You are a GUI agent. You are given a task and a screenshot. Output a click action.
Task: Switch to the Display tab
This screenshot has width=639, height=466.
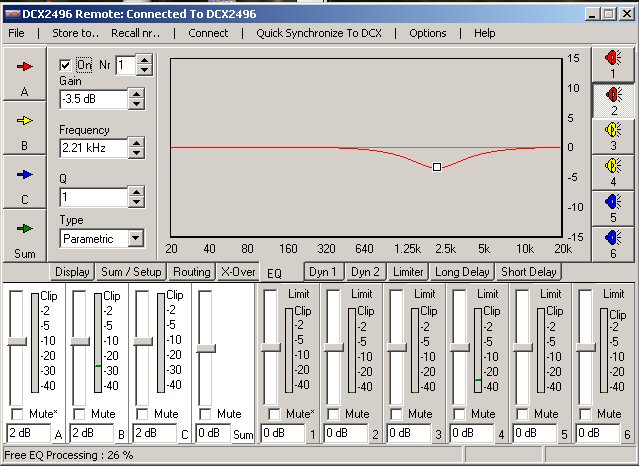pos(72,272)
